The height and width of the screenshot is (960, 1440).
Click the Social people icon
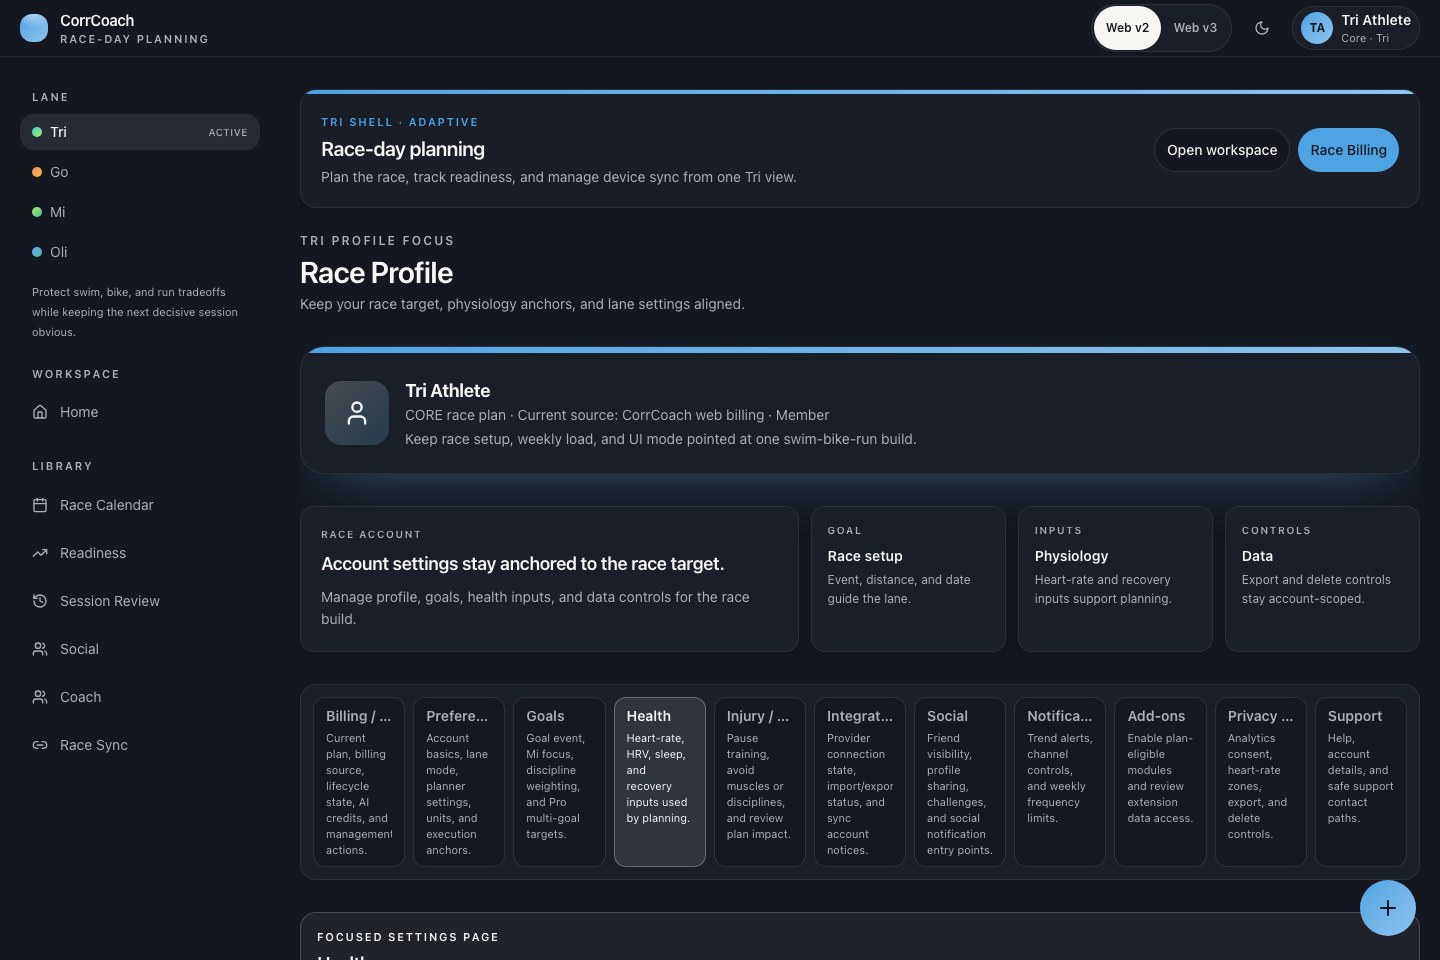pos(40,649)
